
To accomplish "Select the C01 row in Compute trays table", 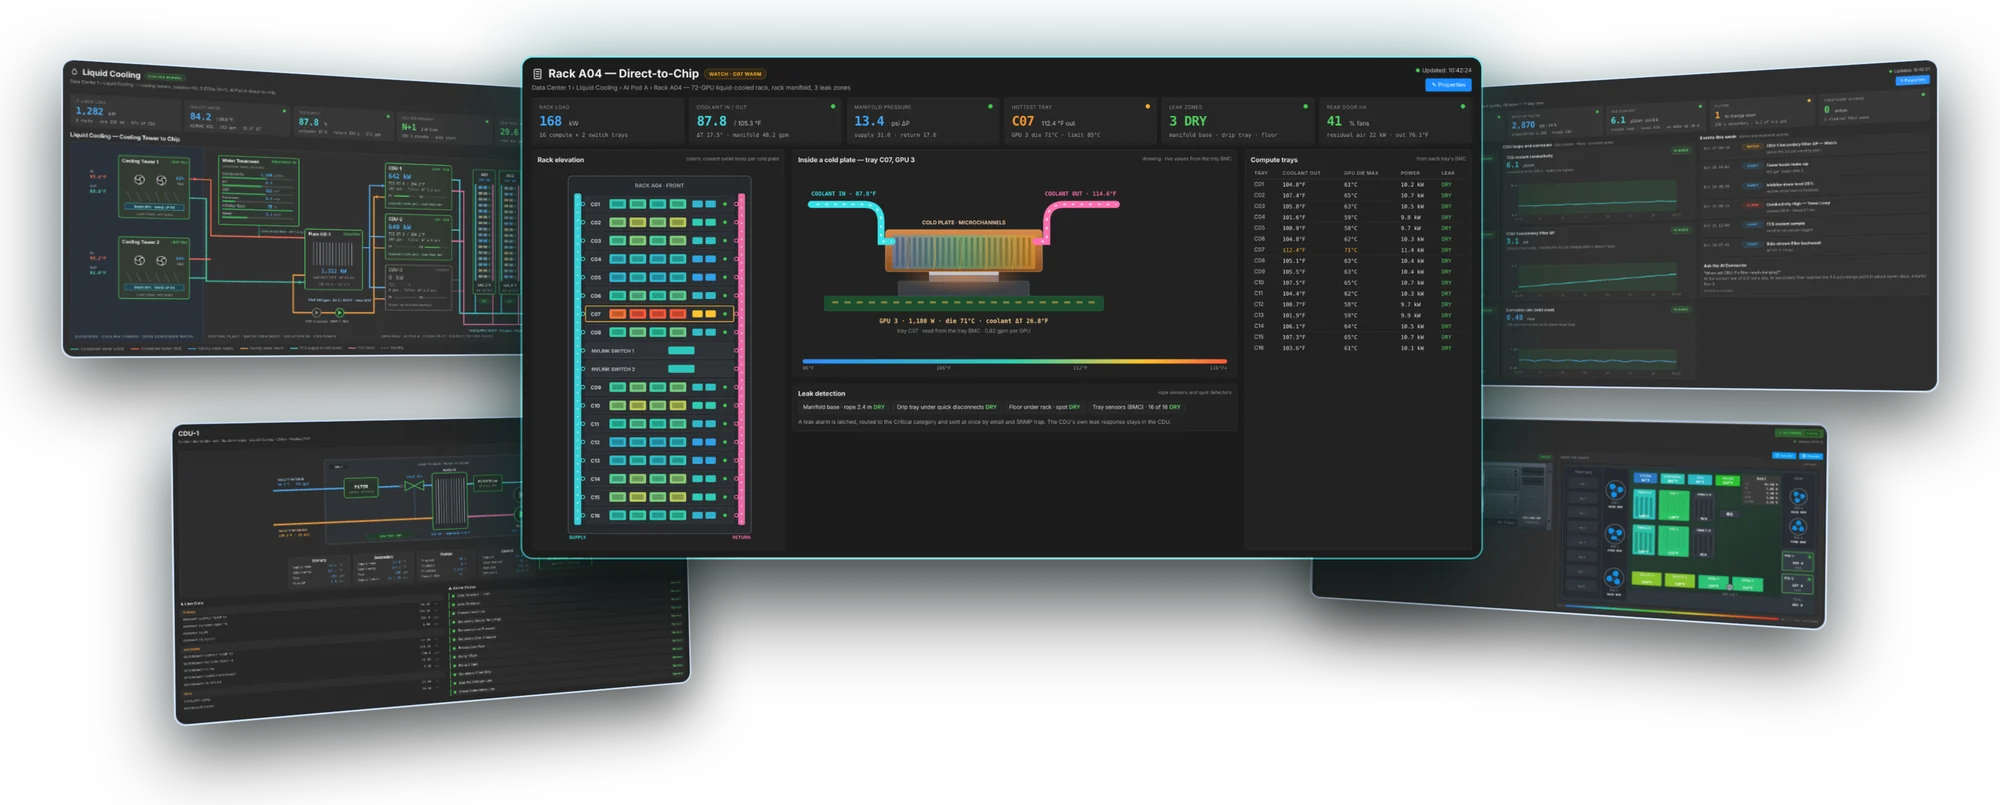I will click(1360, 185).
